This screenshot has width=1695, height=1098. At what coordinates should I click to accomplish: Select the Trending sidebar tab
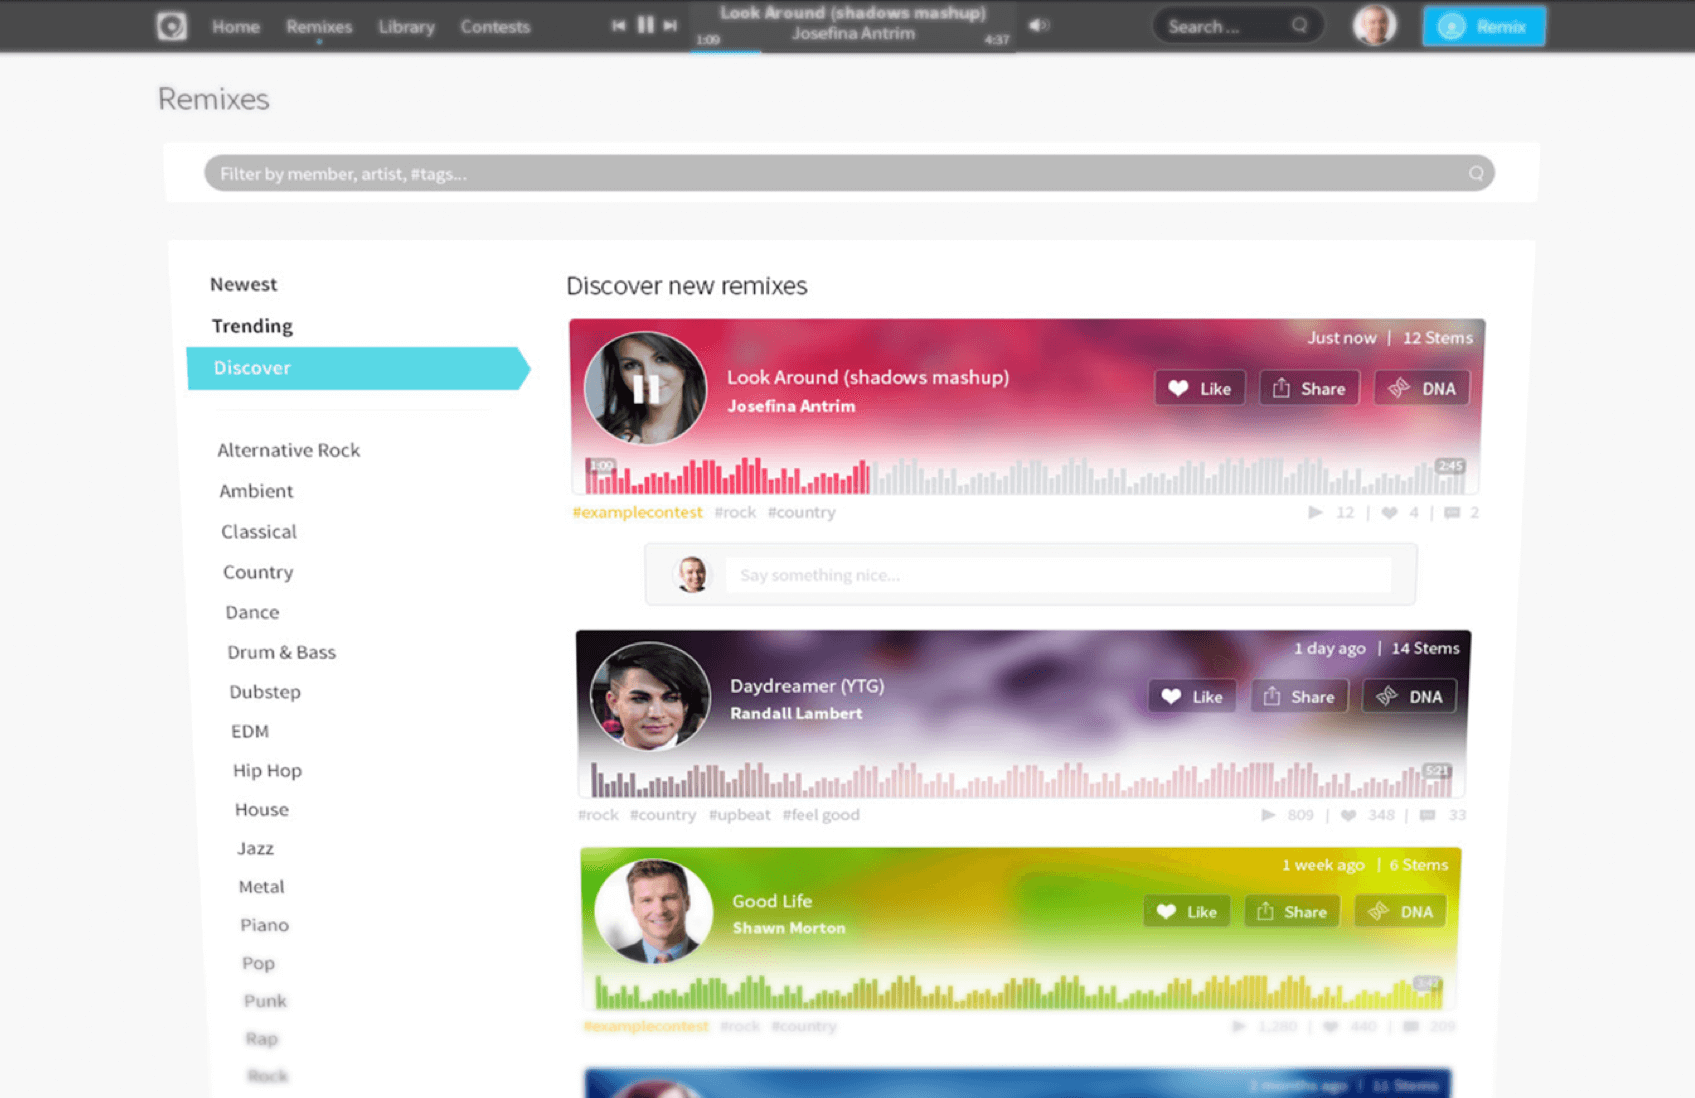click(252, 326)
